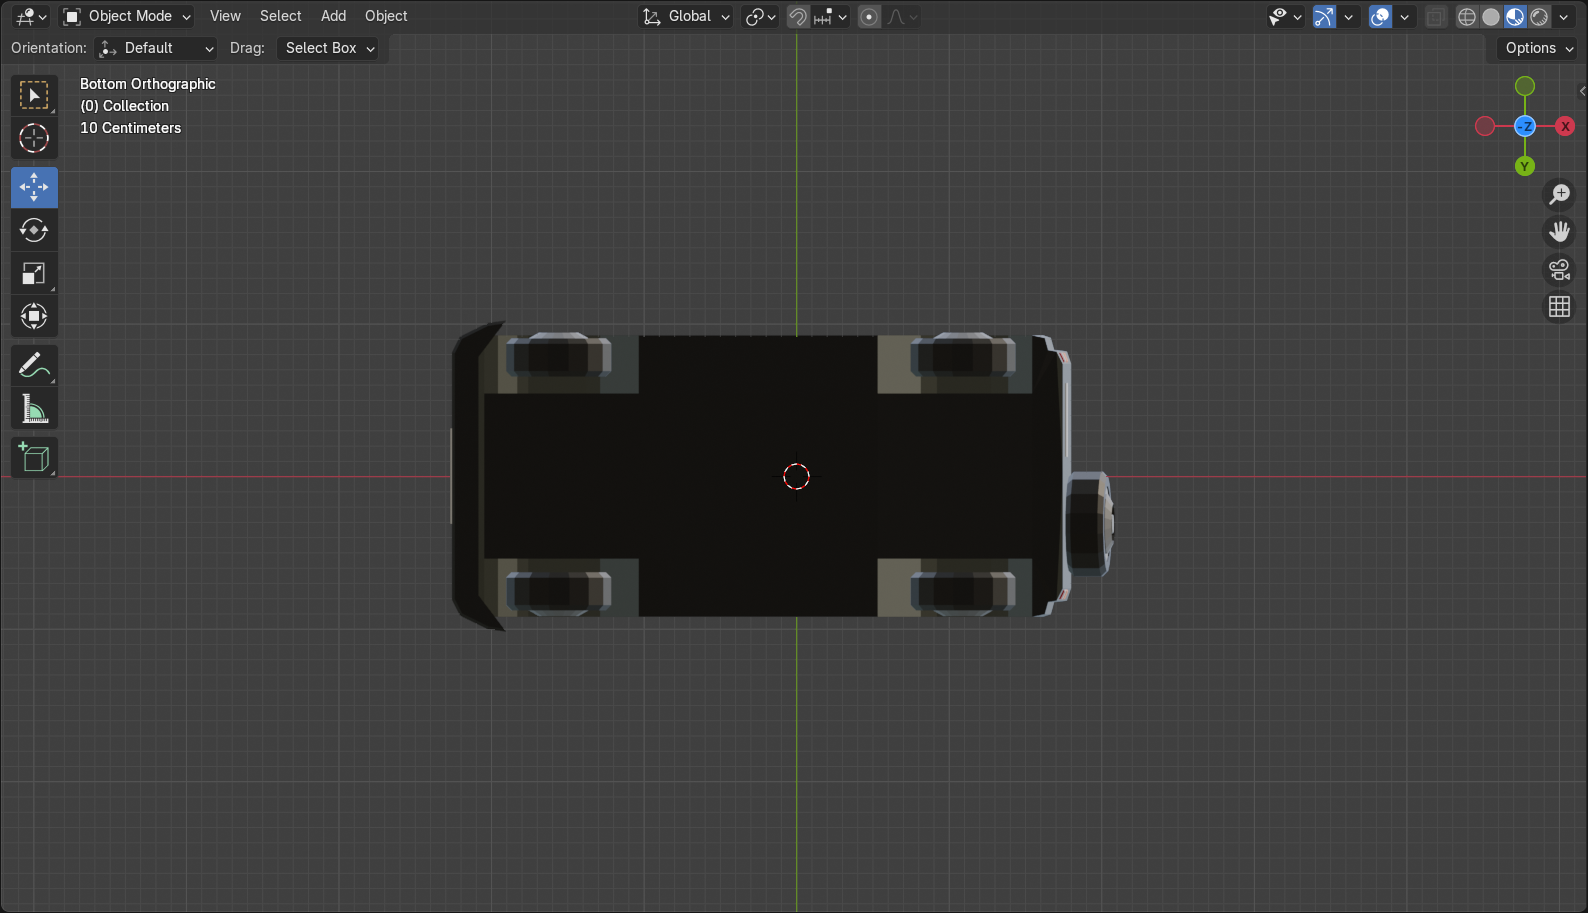Open the Object Mode dropdown

pos(127,16)
